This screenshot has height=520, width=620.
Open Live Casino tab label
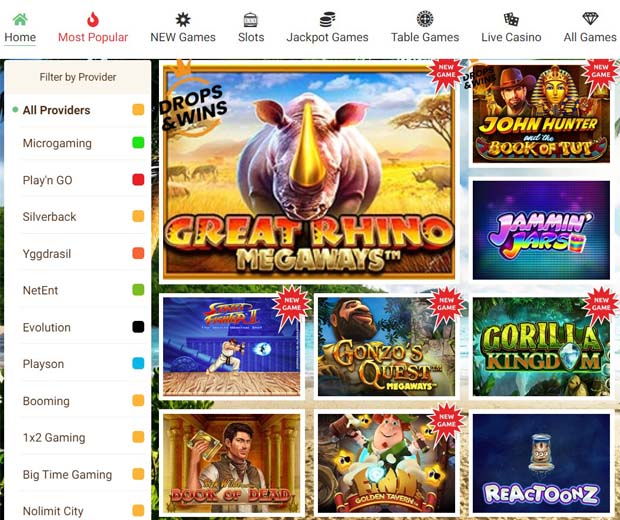[x=511, y=37]
